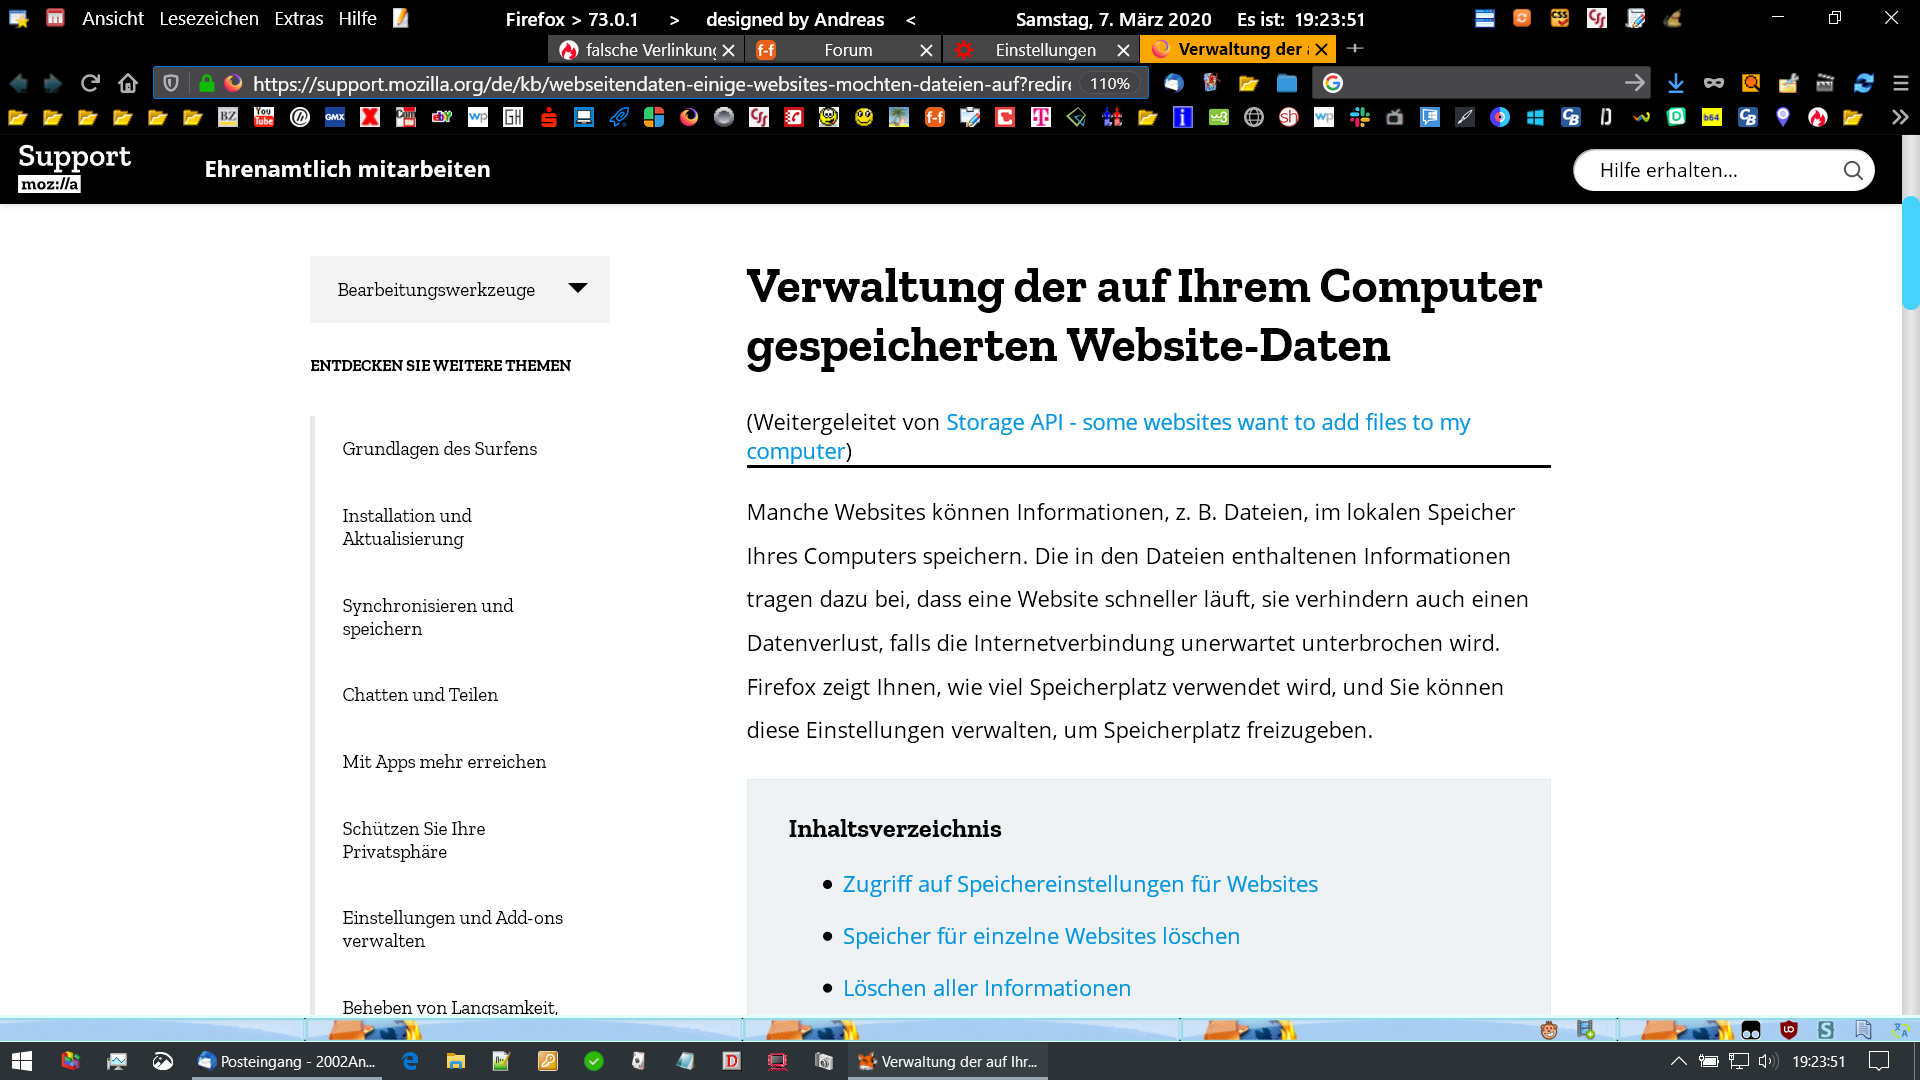Reset the 110% zoom level badge
Image resolution: width=1920 pixels, height=1080 pixels.
1109,83
